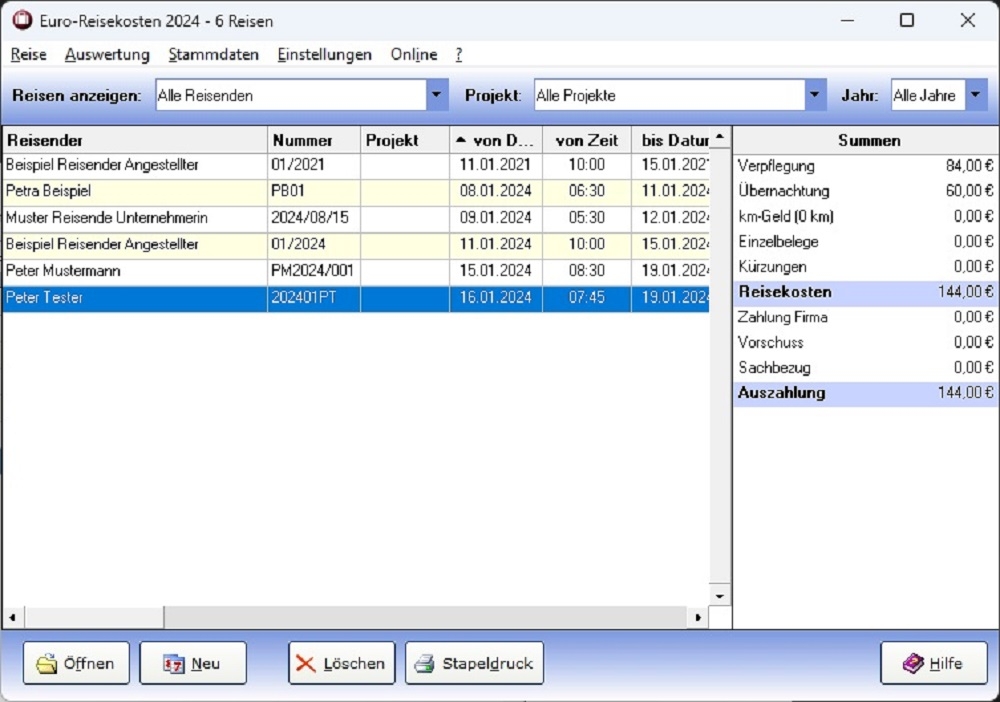Click the book icon on Hilfe
Viewport: 1000px width, 702px height.
point(913,664)
